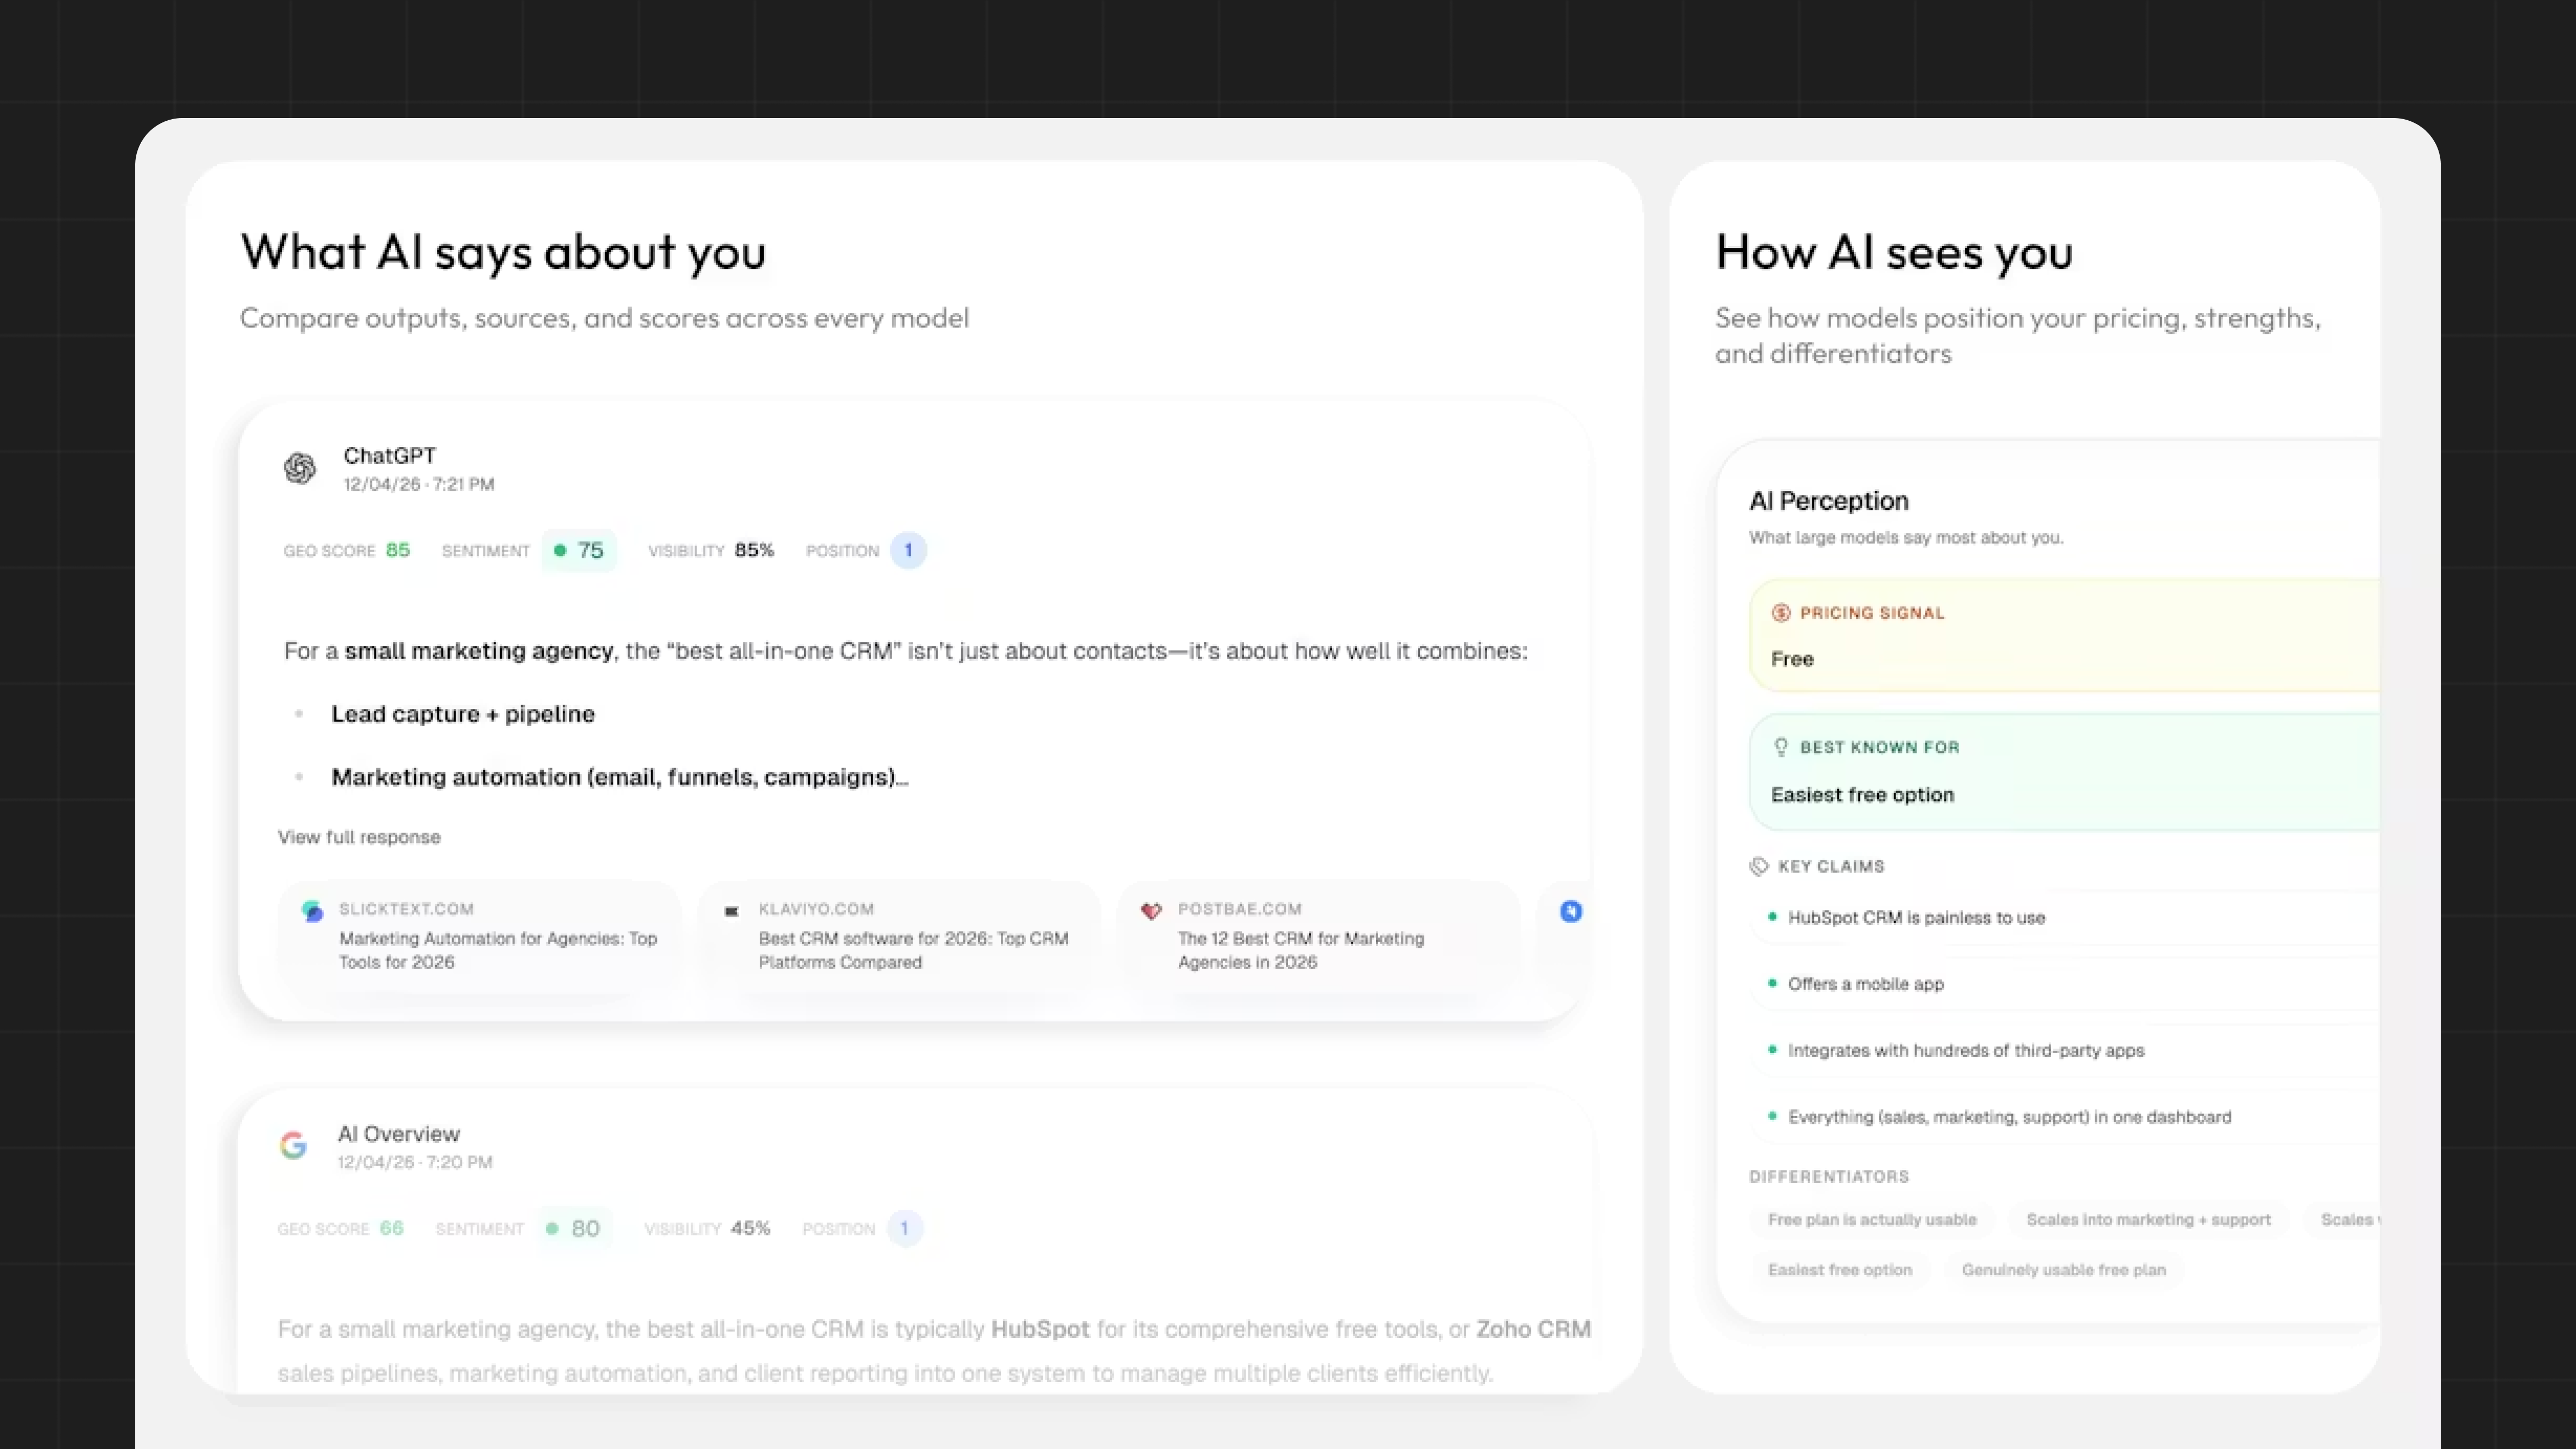The height and width of the screenshot is (1449, 2576).
Task: Click the Best Known For lightbulb icon
Action: [1780, 747]
